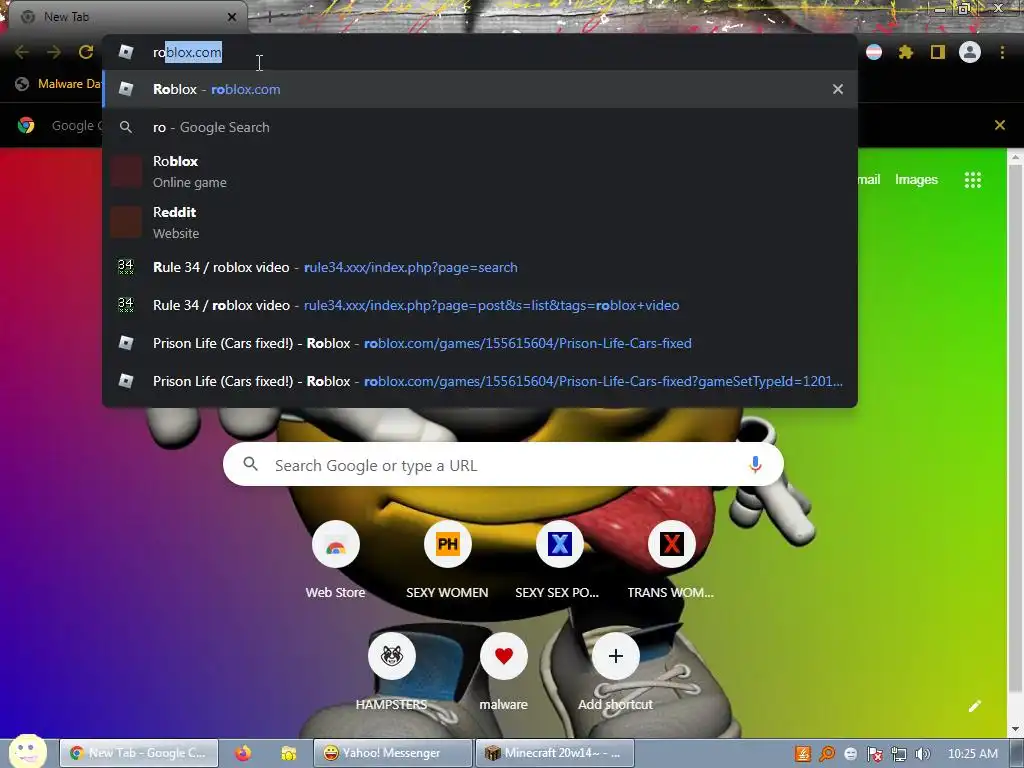1024x768 pixels.
Task: Start voice search with the microphone icon
Action: tap(756, 464)
